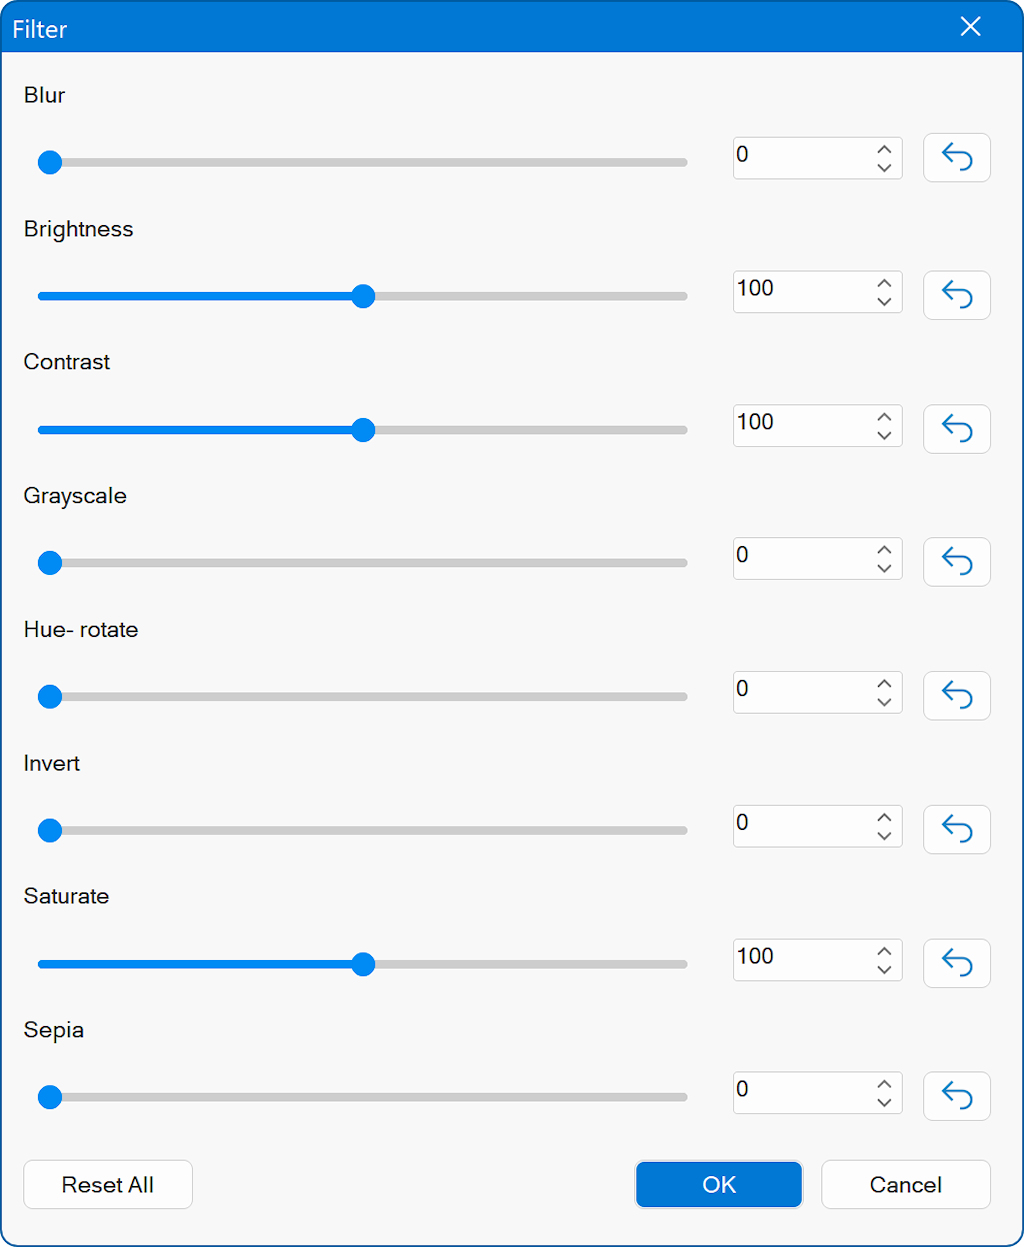Reset the Blur value with undo arrow
The width and height of the screenshot is (1024, 1247).
point(956,158)
